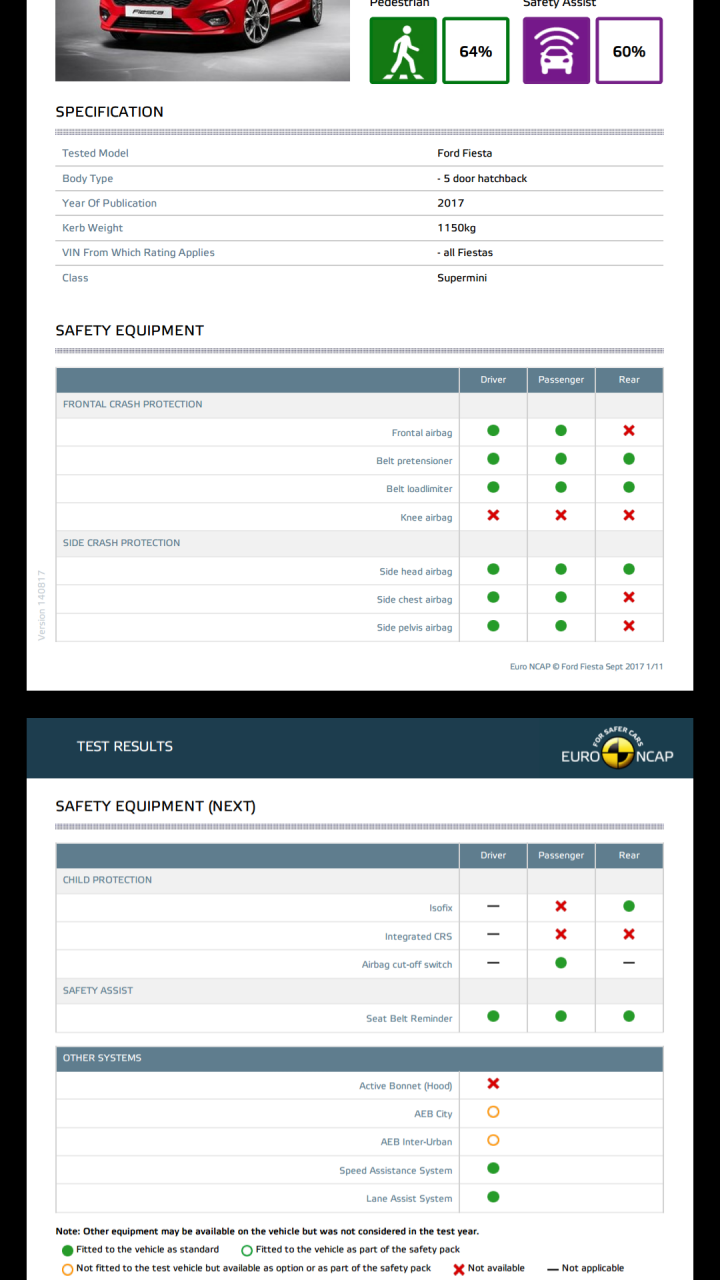Click legend red cross Not available

coord(459,1269)
